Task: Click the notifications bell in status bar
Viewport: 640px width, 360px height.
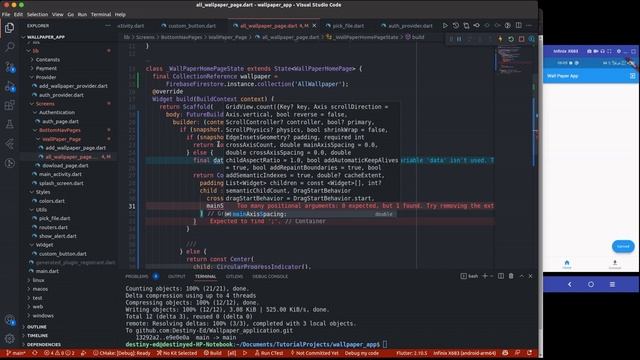Action: [530, 353]
